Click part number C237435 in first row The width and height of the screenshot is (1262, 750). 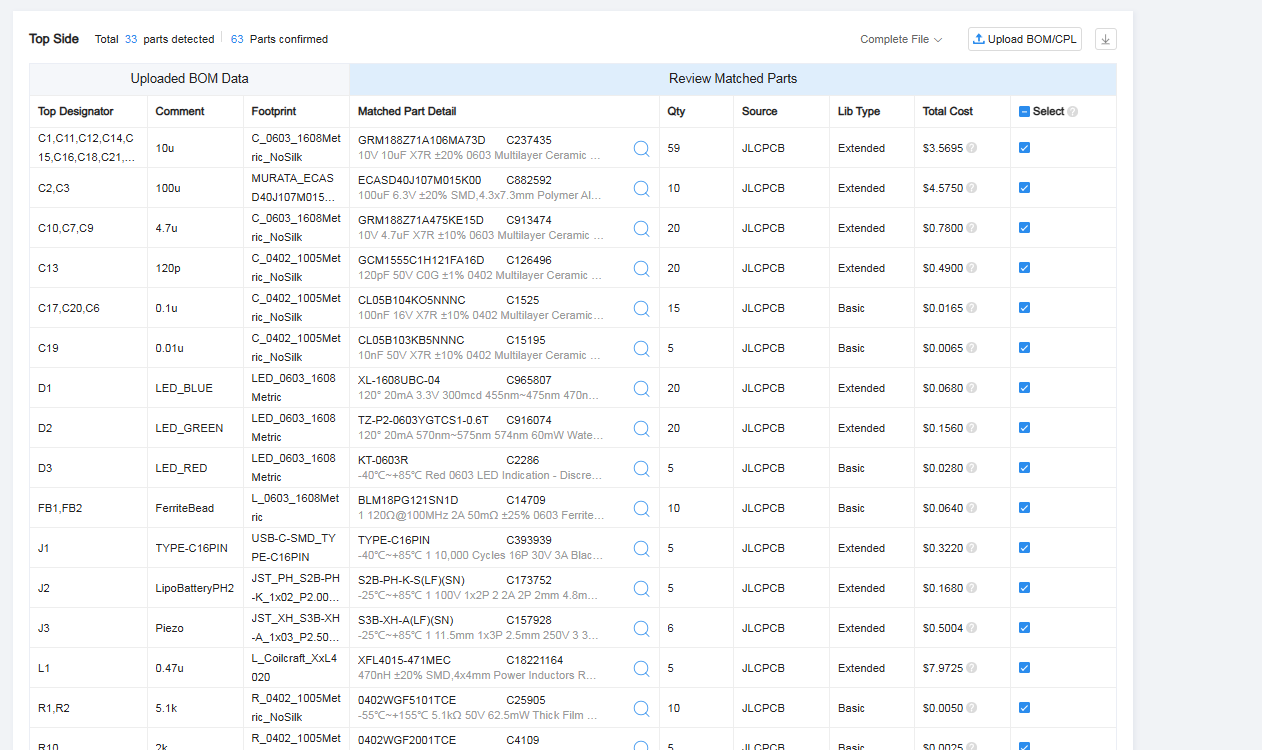(x=528, y=140)
